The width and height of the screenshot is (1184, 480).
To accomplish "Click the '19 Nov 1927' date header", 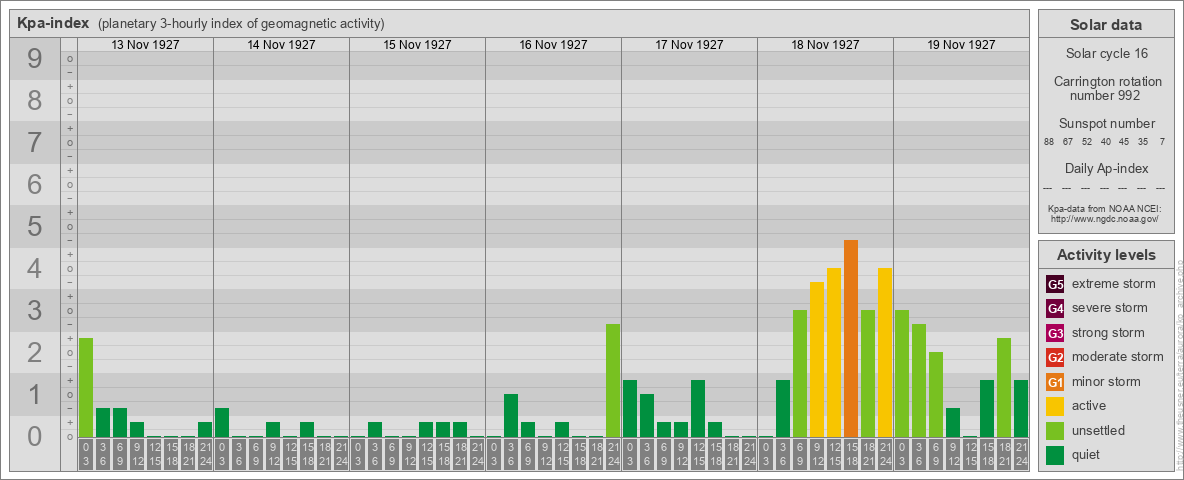I will click(x=961, y=45).
